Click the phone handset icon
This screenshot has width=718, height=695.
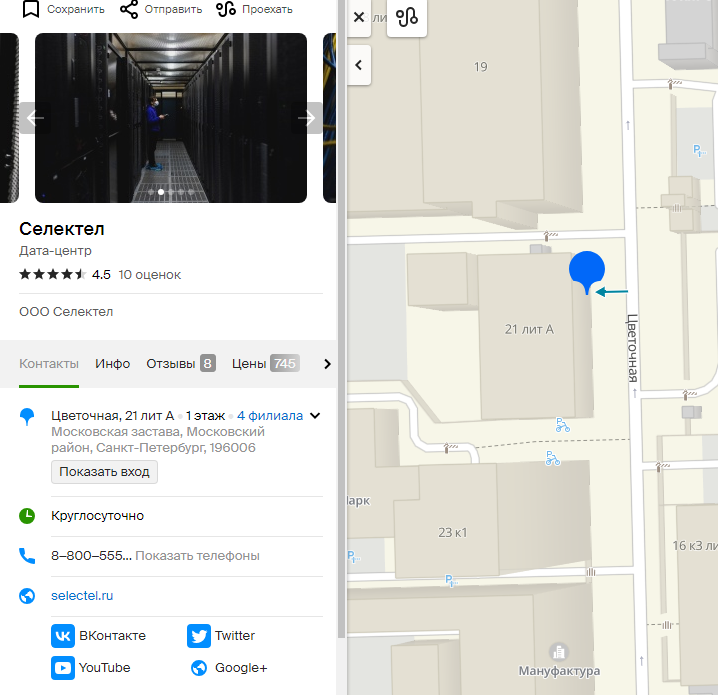(27, 556)
